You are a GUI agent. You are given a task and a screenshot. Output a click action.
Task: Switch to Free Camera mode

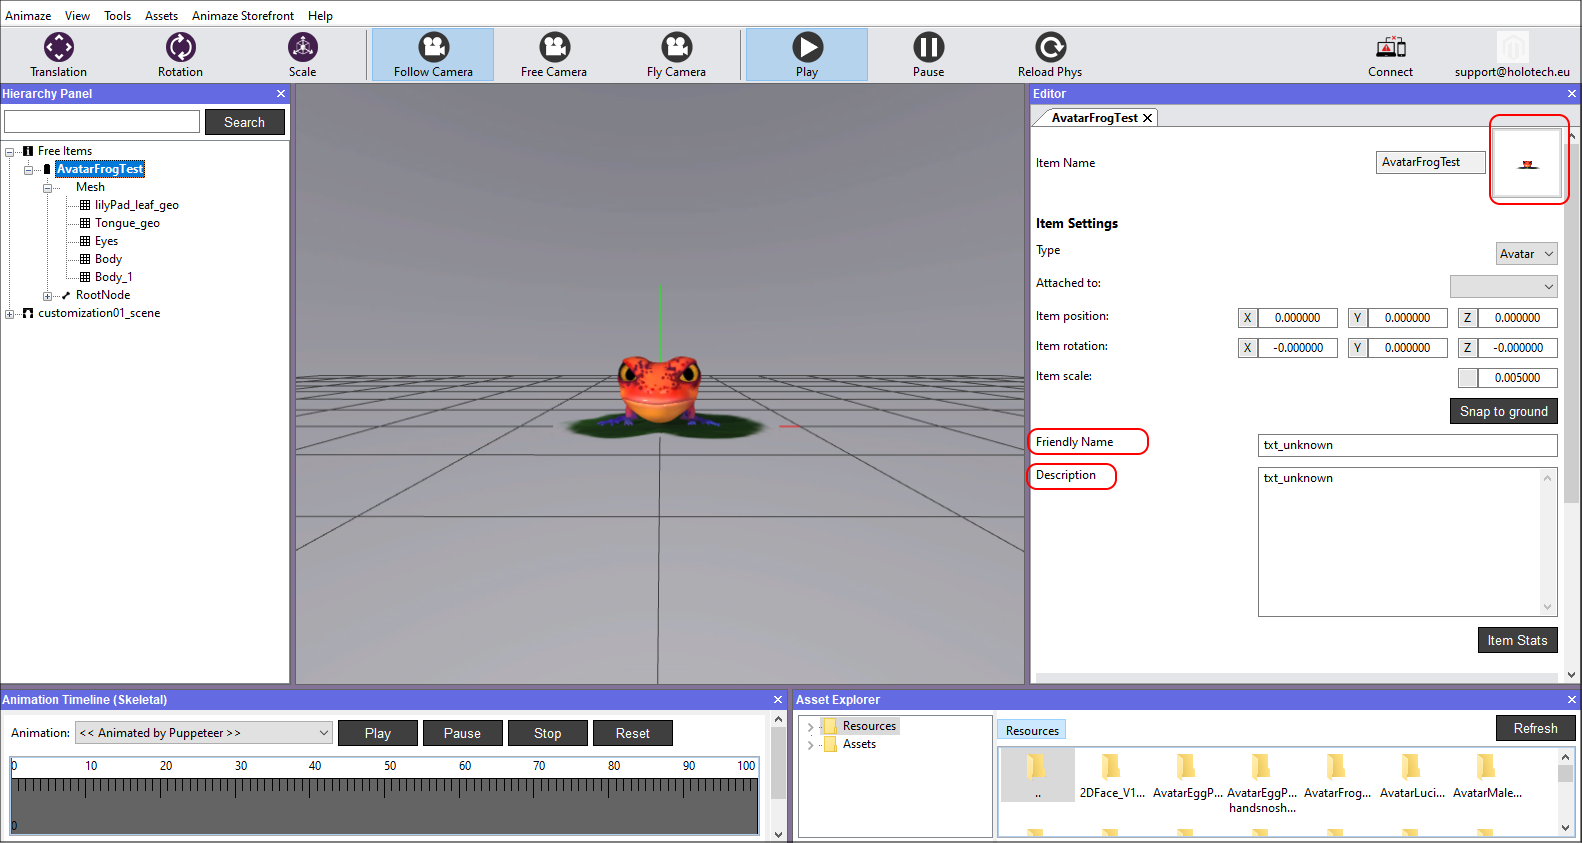554,55
